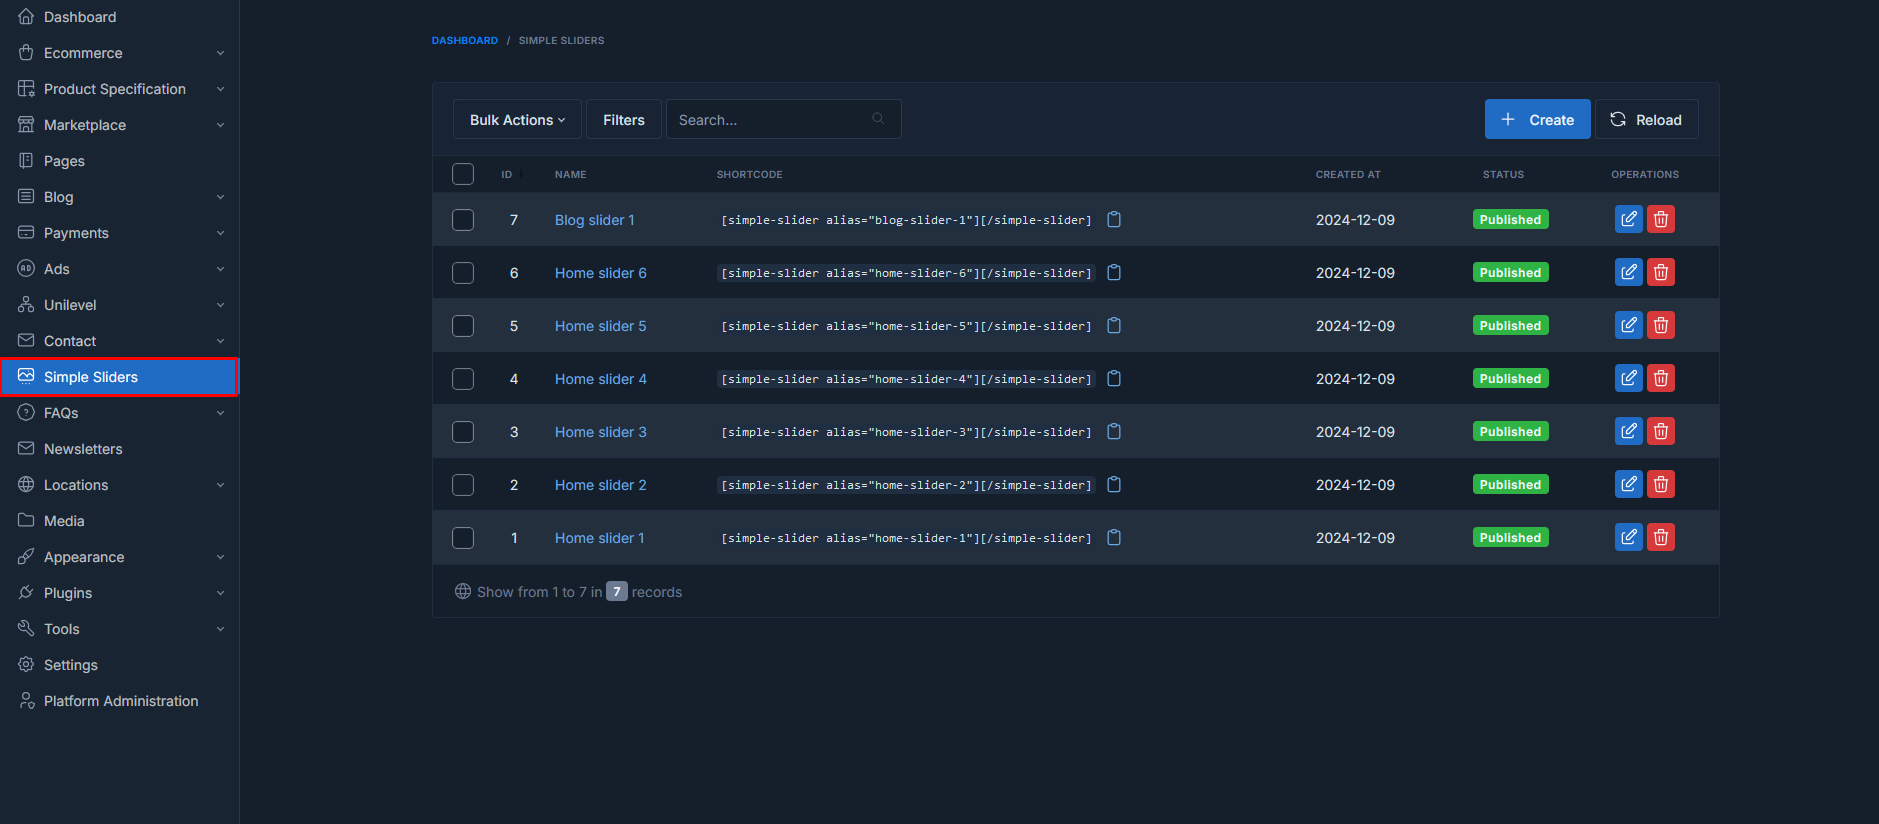
Task: Check the box for Home slider 4
Action: click(463, 379)
